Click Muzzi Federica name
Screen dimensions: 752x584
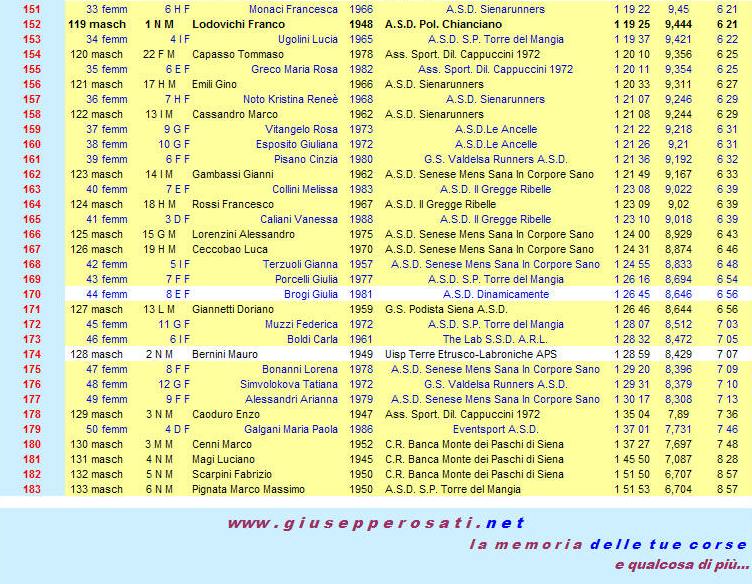point(301,324)
